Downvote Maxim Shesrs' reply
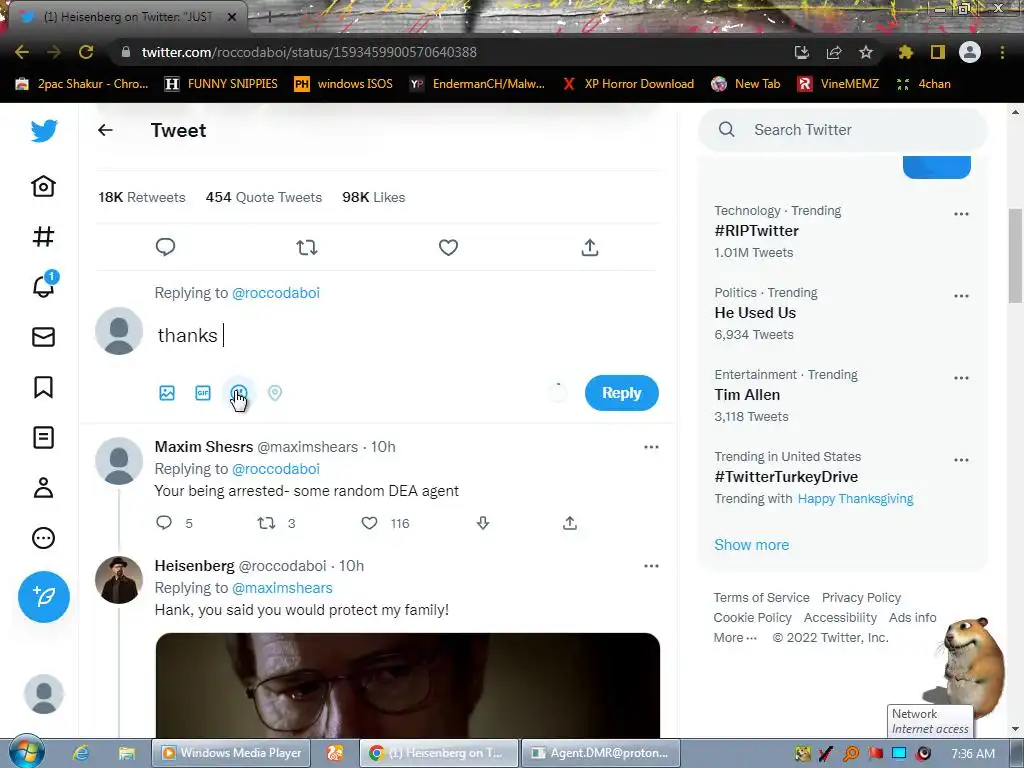Viewport: 1024px width, 768px height. (x=483, y=522)
